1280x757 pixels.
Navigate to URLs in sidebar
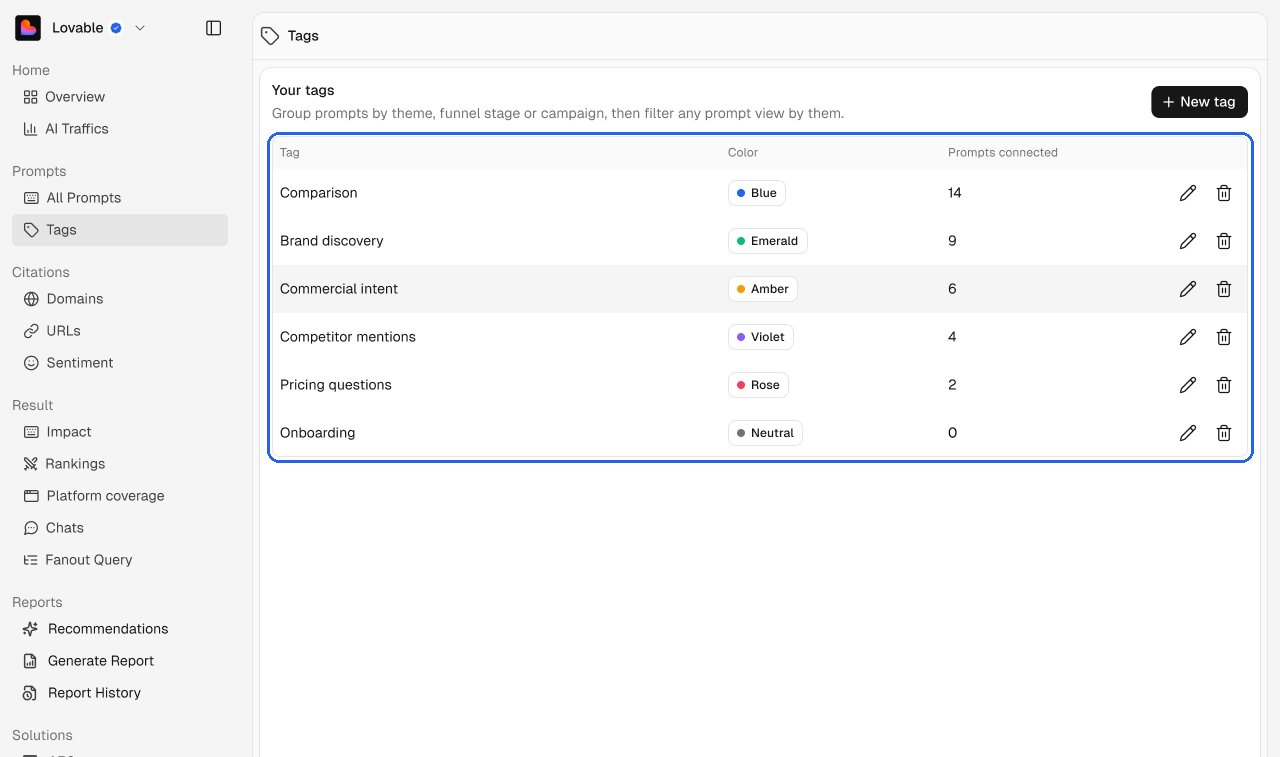[120, 331]
